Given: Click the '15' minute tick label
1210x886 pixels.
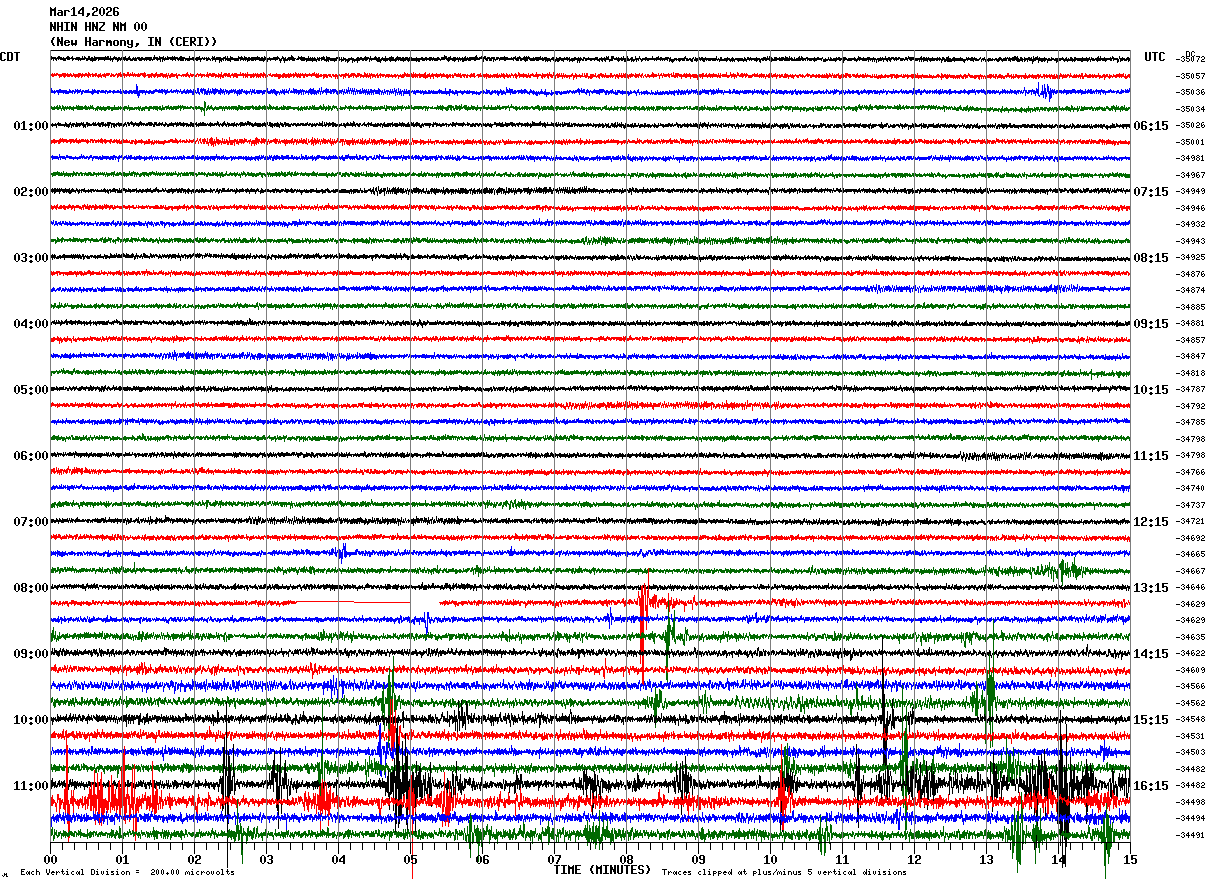Looking at the screenshot, I should click(x=1130, y=859).
